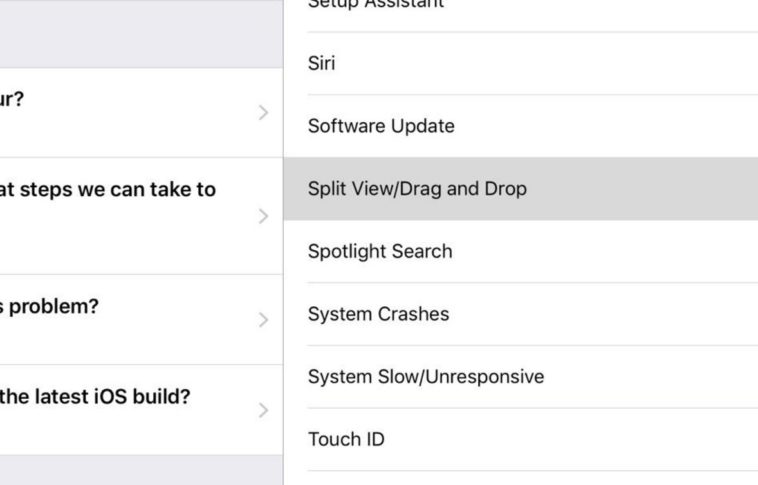The width and height of the screenshot is (758, 485).
Task: Pick Spotlight Search from the topic list
Action: 380,251
